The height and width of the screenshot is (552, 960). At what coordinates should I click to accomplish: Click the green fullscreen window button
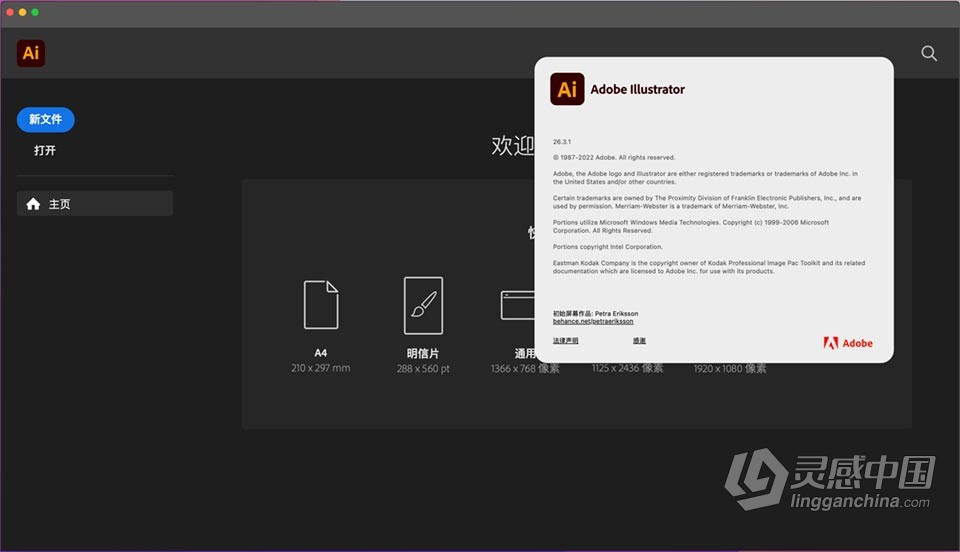(x=35, y=12)
